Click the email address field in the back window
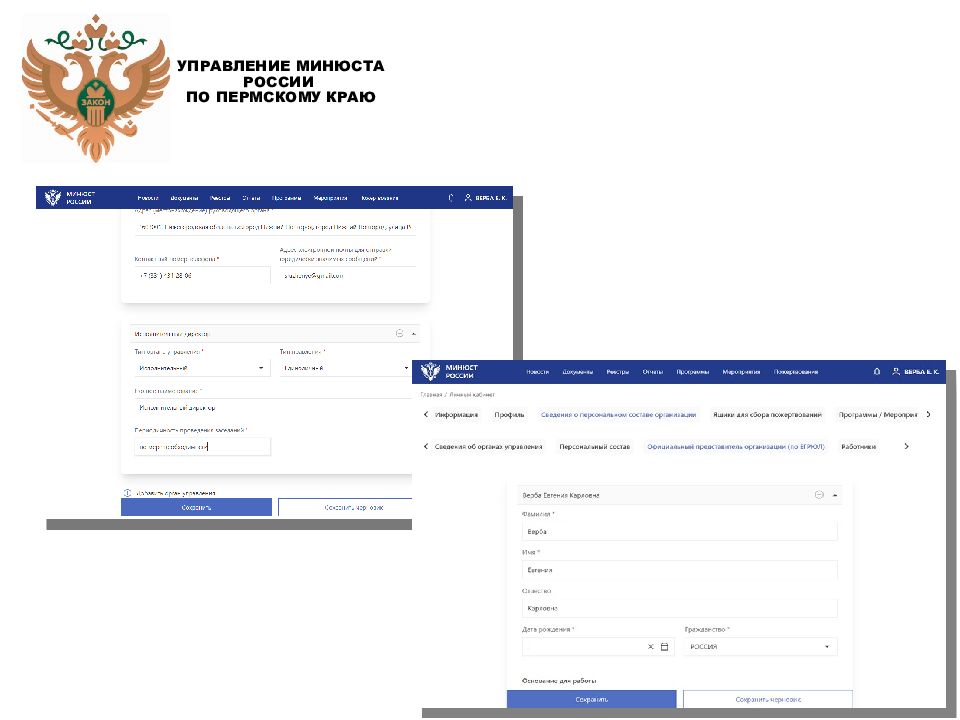960x720 pixels. point(348,276)
